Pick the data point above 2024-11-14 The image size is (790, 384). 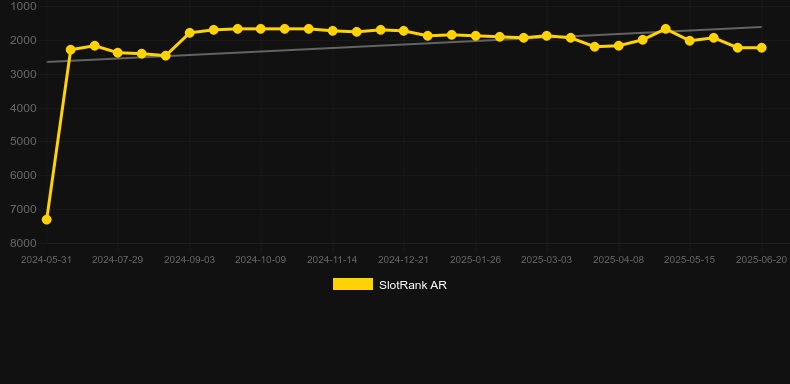click(x=333, y=31)
